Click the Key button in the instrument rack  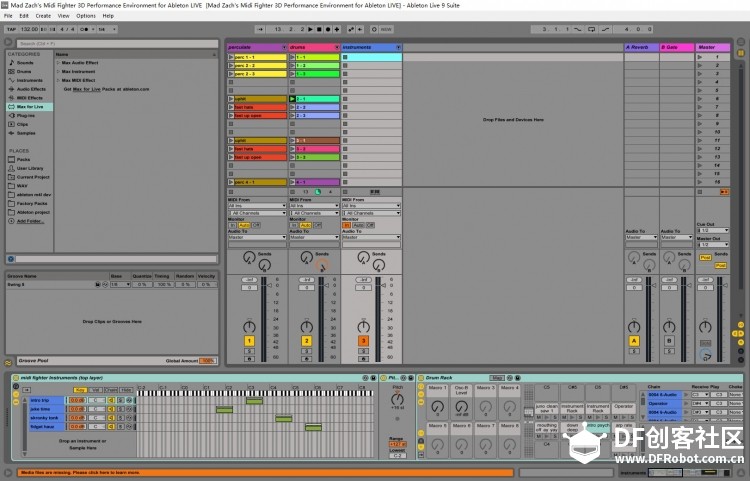[x=79, y=390]
